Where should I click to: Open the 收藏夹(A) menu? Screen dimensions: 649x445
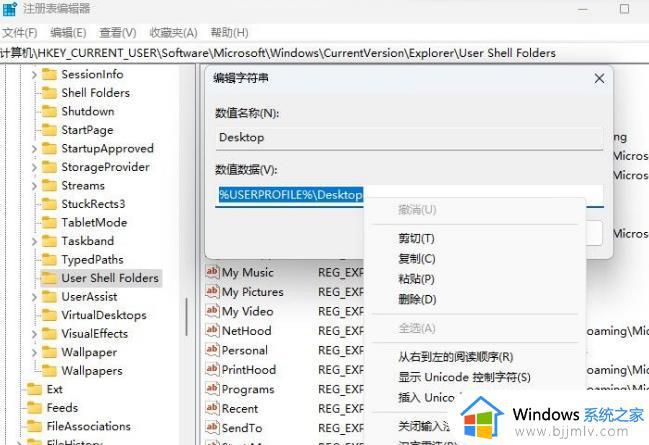tap(175, 32)
